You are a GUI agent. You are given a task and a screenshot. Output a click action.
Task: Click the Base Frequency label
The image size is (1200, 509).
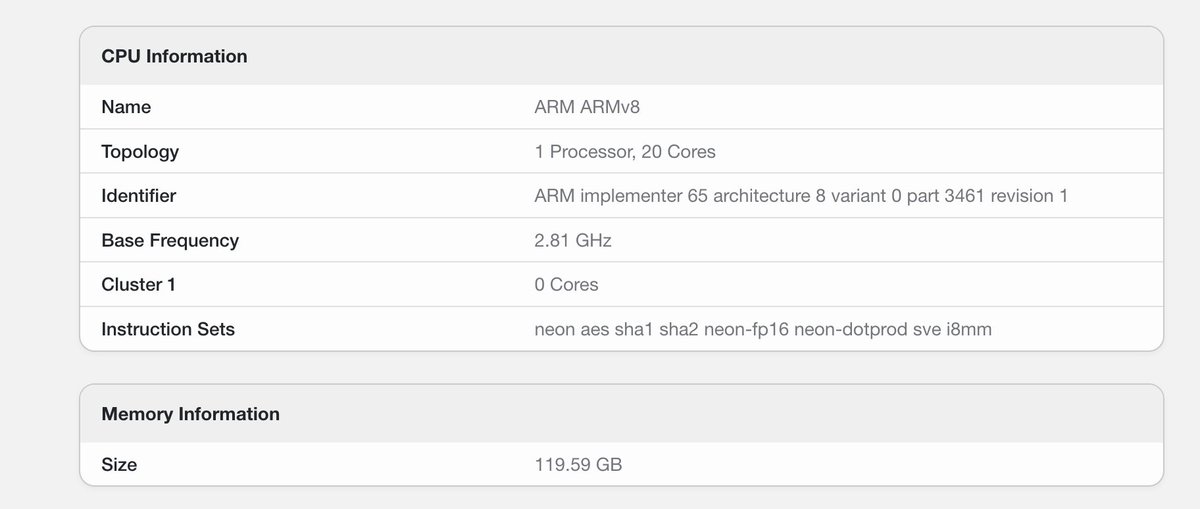coord(170,240)
